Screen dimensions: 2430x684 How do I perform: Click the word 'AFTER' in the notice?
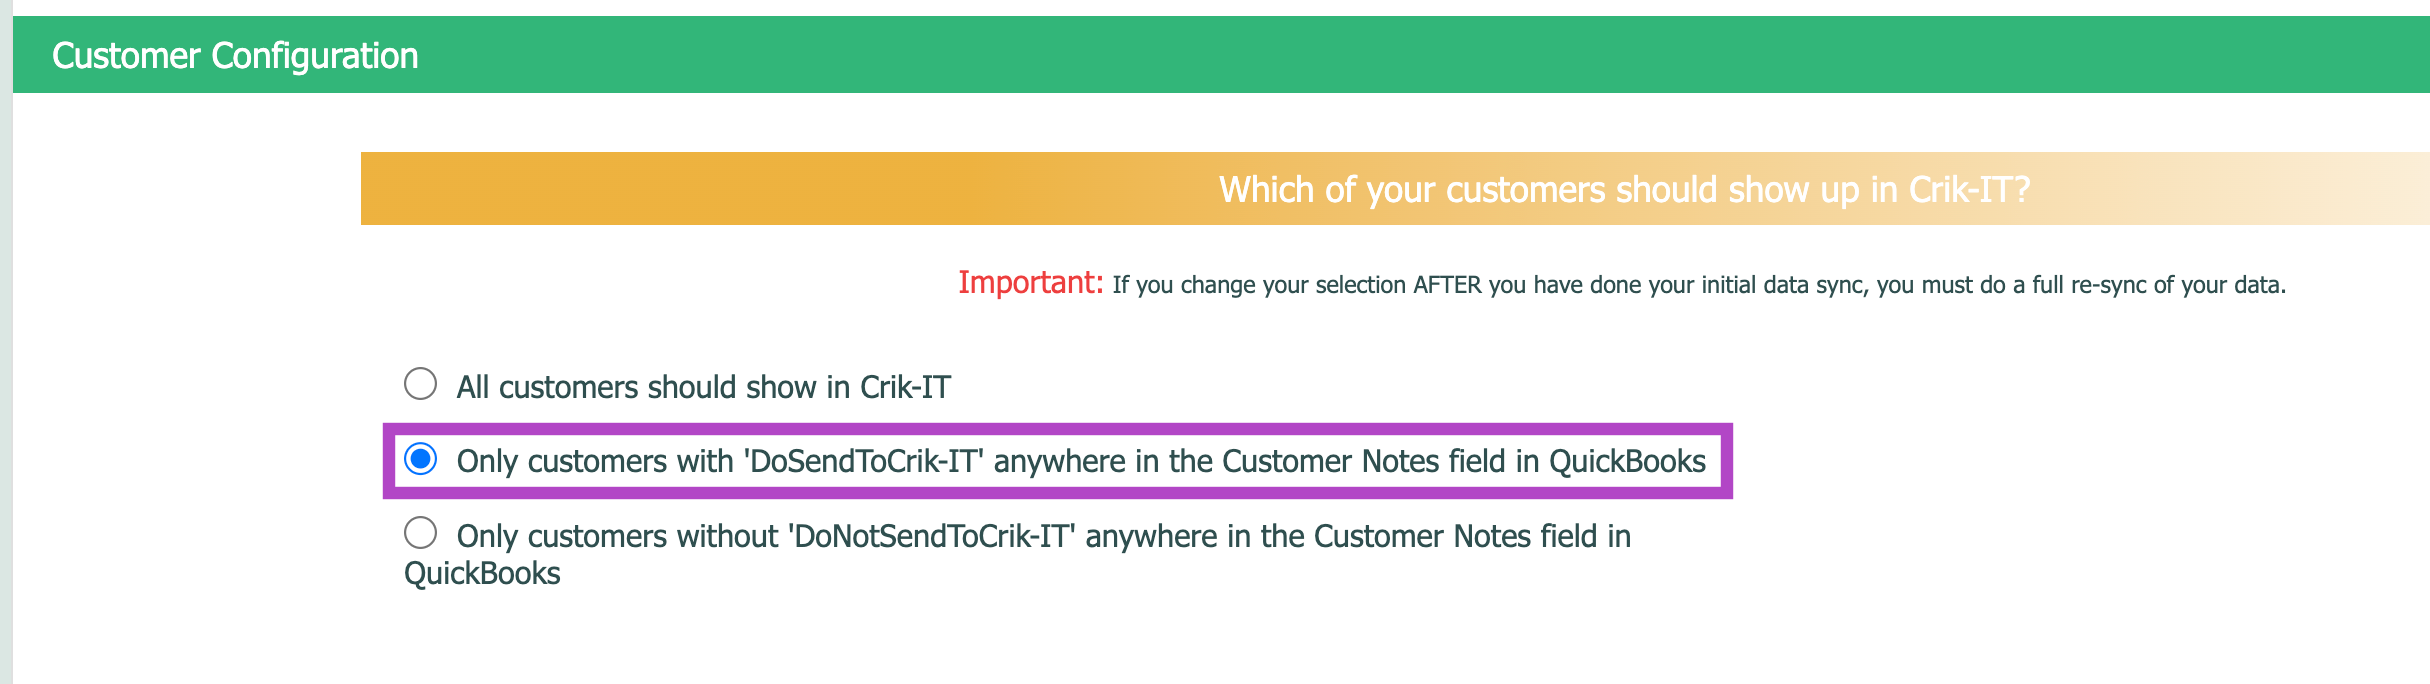[1447, 285]
